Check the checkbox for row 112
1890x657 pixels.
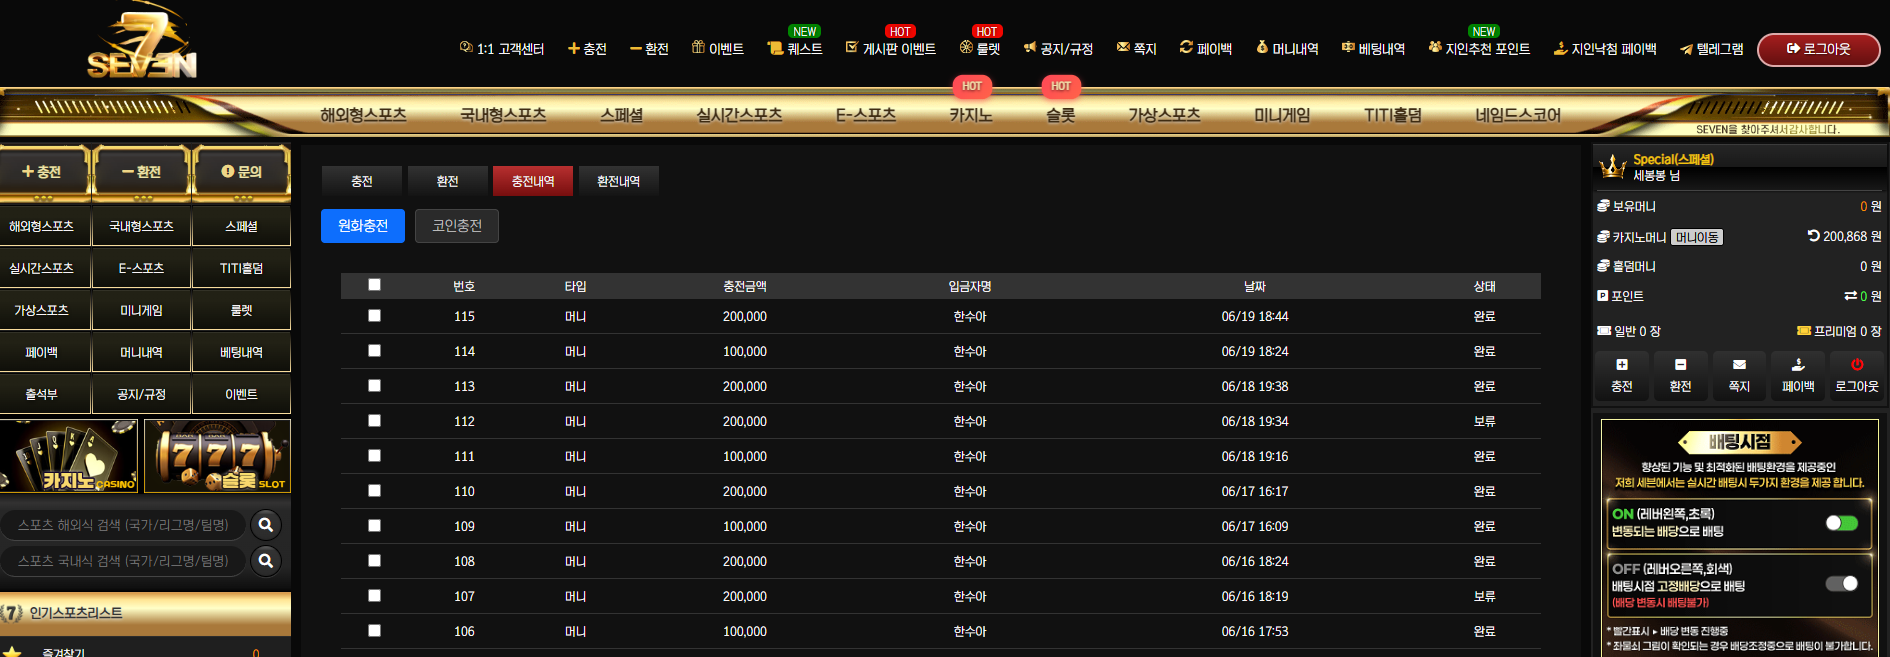pyautogui.click(x=374, y=421)
